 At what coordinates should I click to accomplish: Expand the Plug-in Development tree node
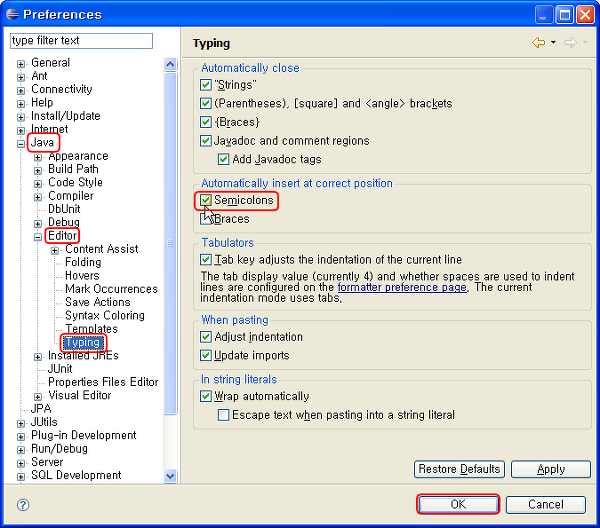21,437
